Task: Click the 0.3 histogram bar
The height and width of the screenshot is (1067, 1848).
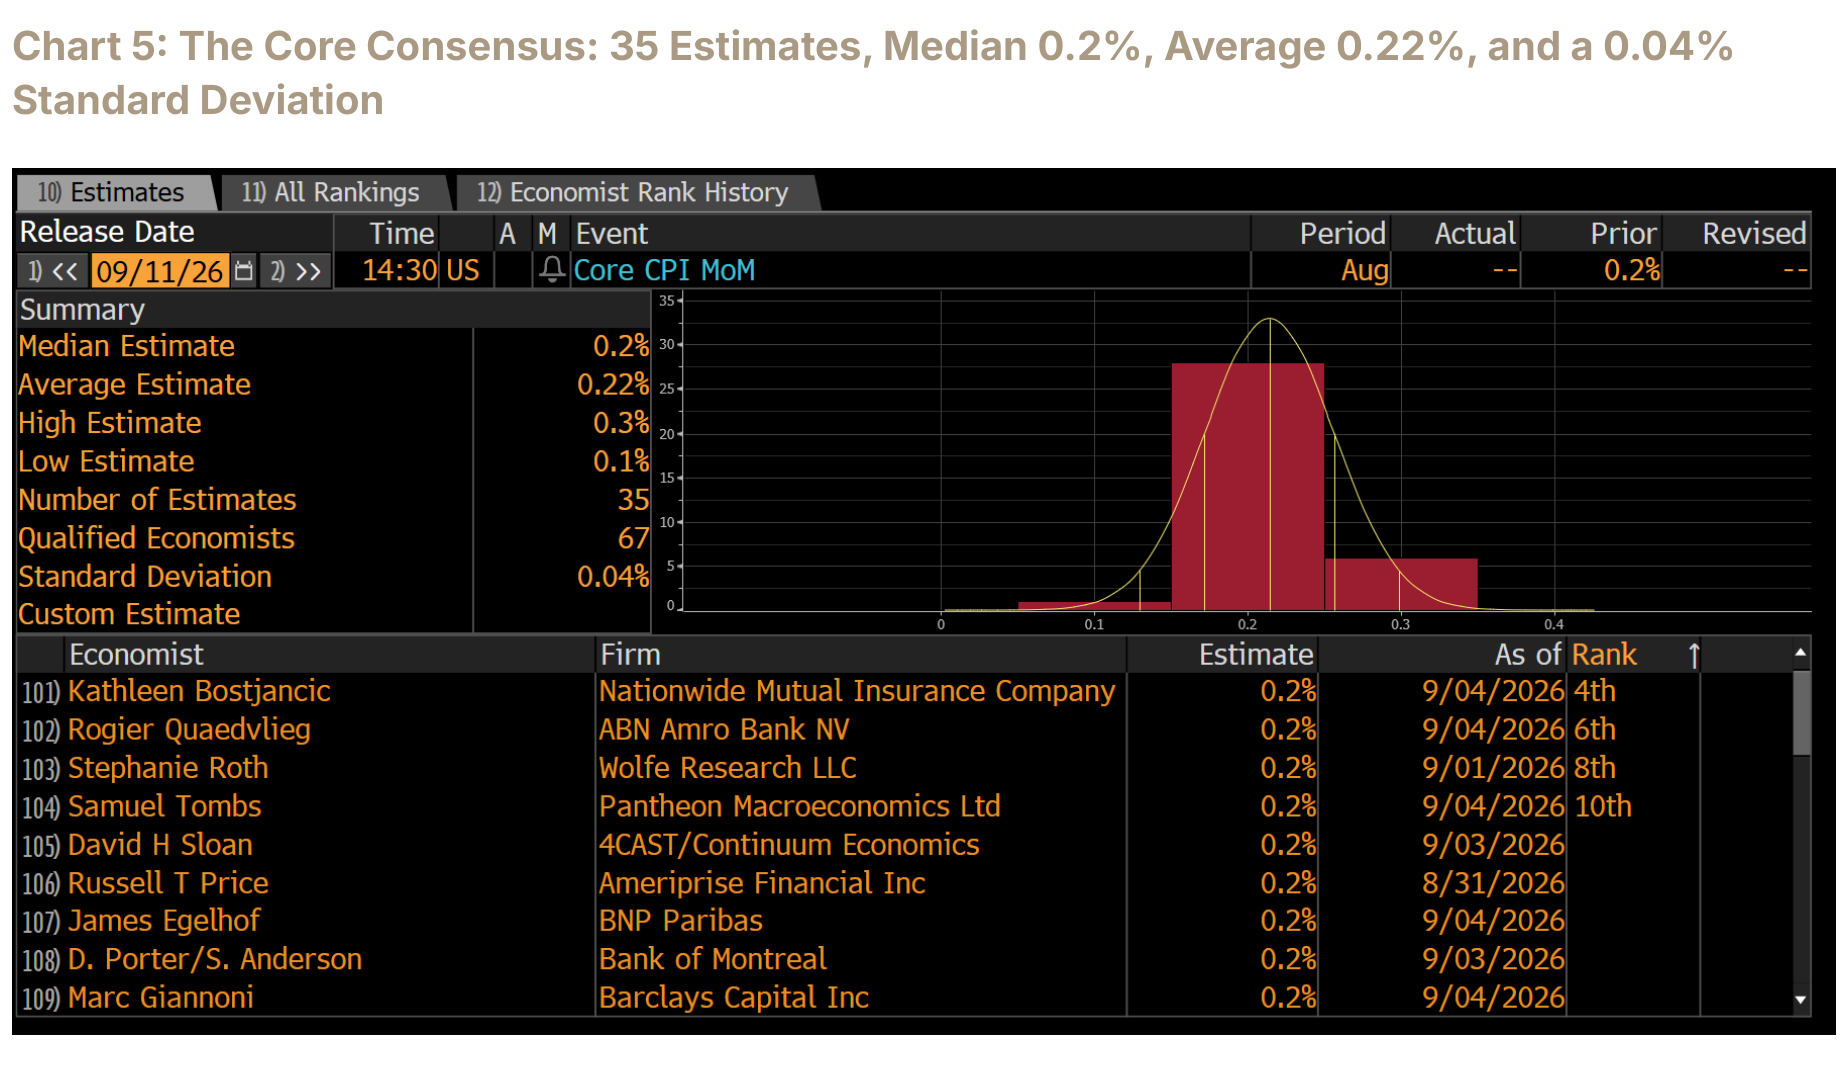Action: point(1402,584)
